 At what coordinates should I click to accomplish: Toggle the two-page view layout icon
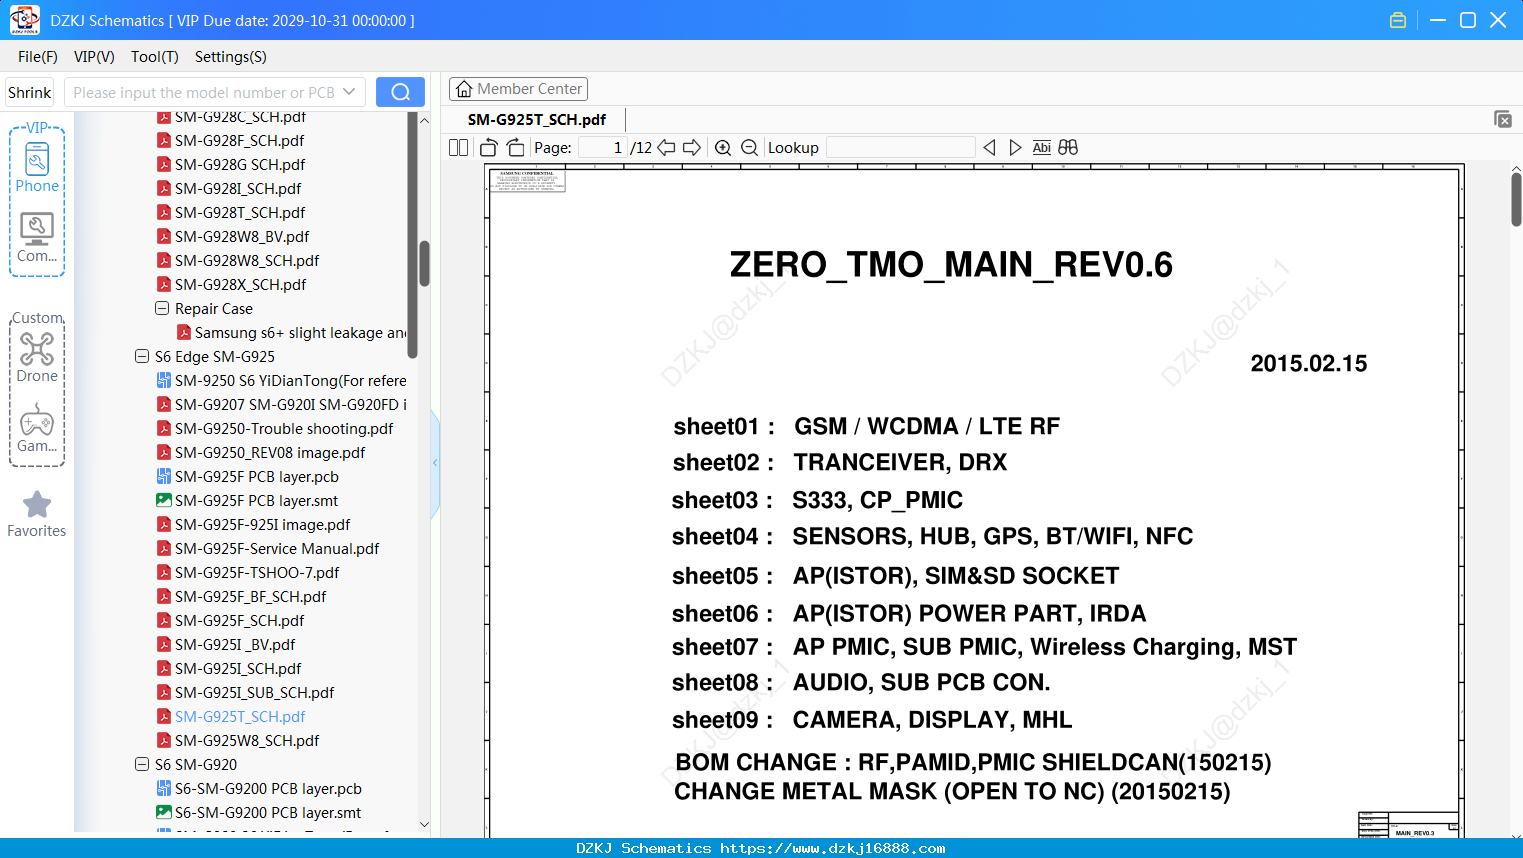[459, 148]
